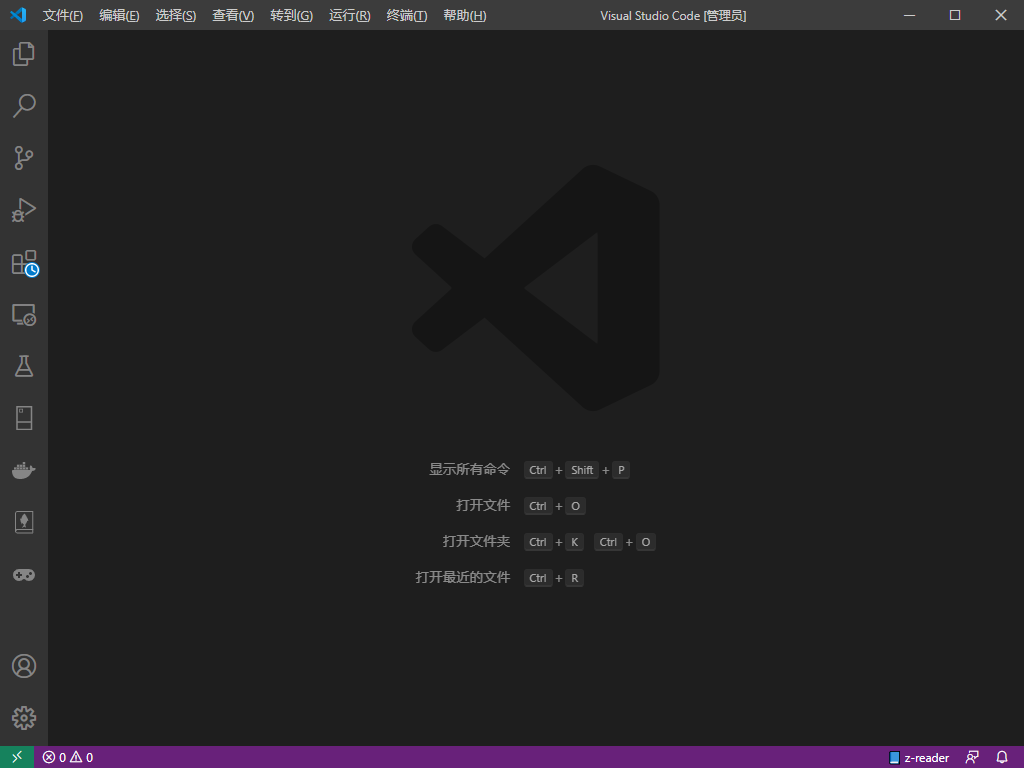Viewport: 1024px width, 768px height.
Task: Open the Explorer view in activity bar
Action: coord(24,54)
